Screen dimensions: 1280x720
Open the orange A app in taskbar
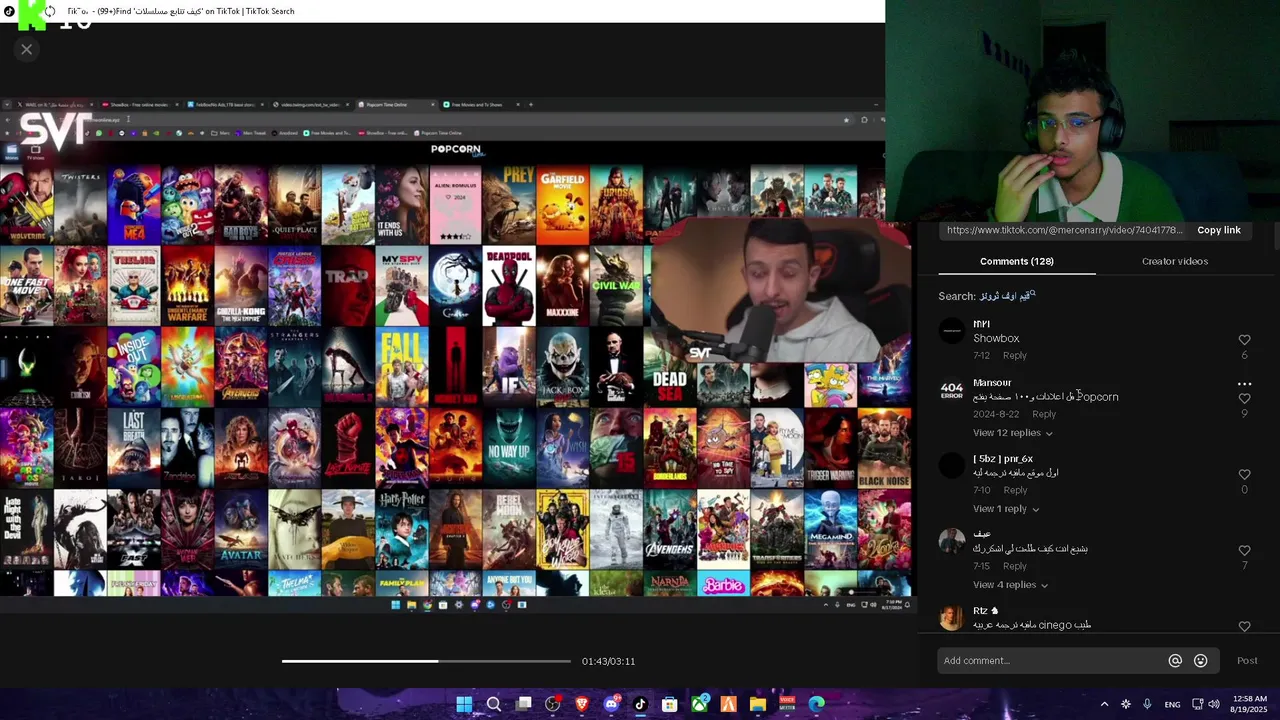(x=729, y=704)
